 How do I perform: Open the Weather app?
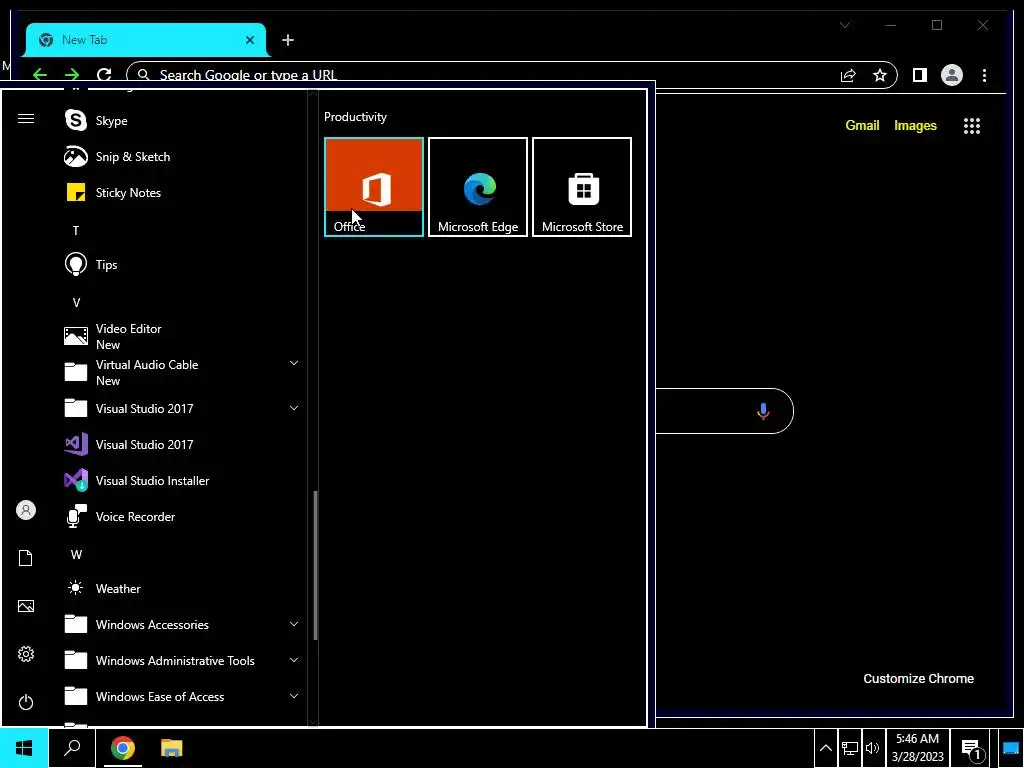pyautogui.click(x=182, y=588)
